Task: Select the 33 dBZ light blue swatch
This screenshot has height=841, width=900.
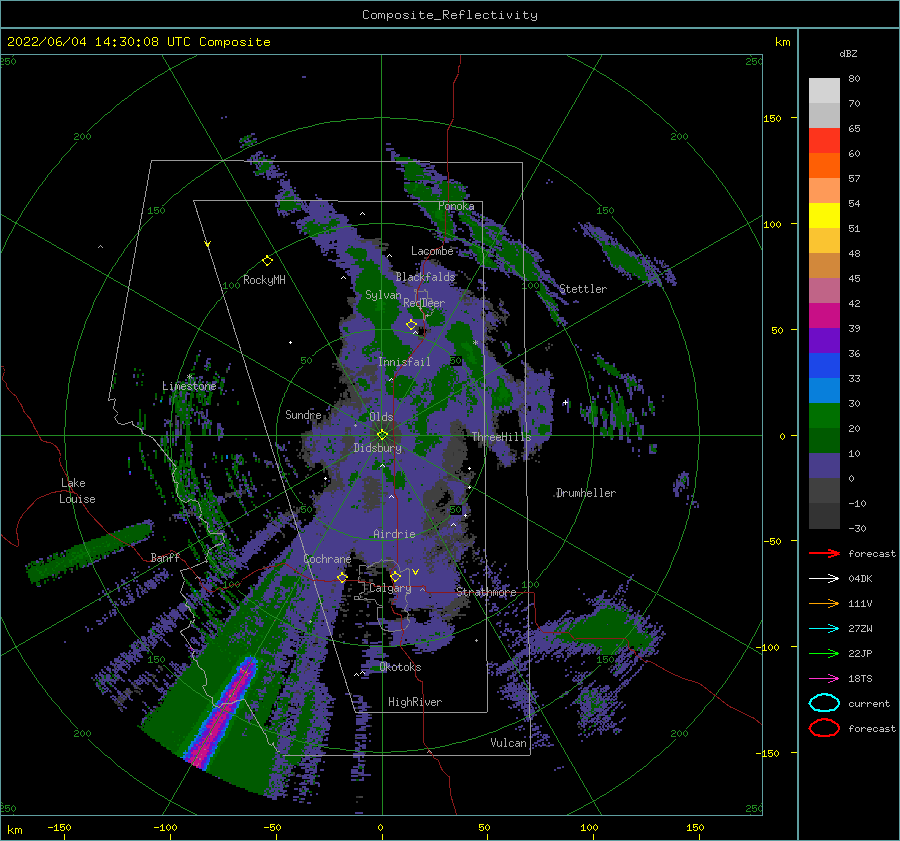Action: (x=824, y=390)
